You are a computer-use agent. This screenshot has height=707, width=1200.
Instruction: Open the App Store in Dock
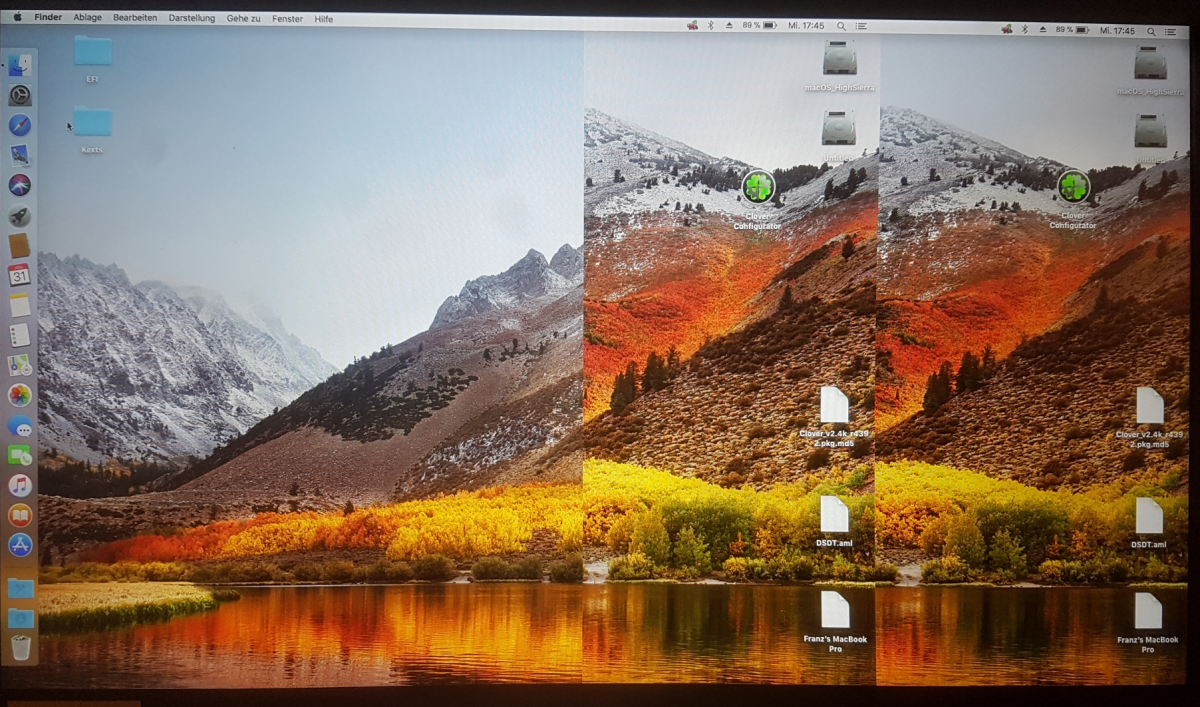(20, 545)
